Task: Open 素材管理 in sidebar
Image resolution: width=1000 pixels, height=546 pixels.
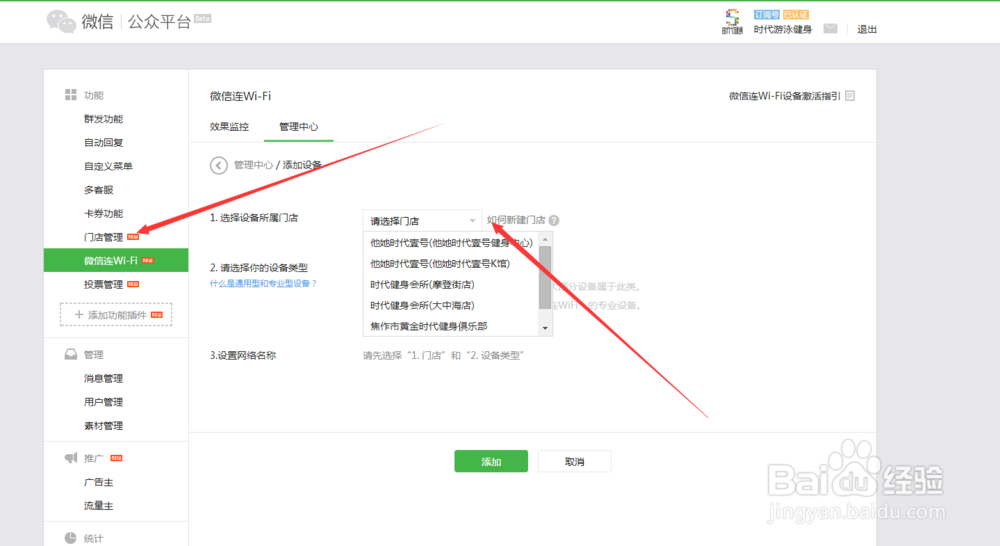Action: pos(103,426)
